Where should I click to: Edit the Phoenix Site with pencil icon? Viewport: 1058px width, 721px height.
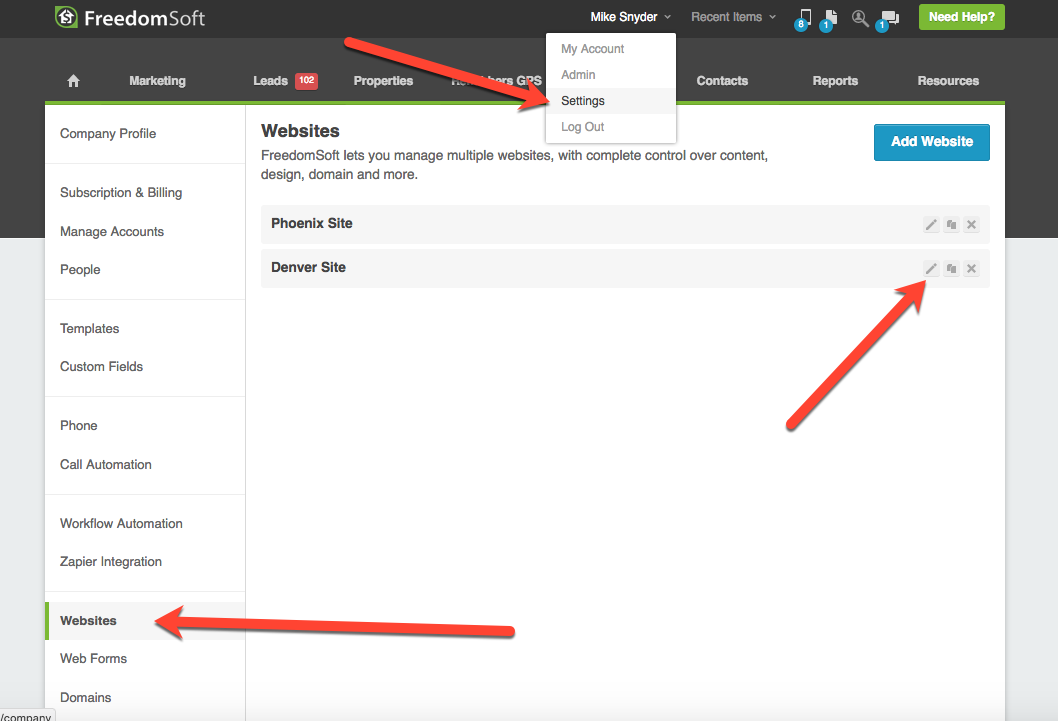point(931,225)
